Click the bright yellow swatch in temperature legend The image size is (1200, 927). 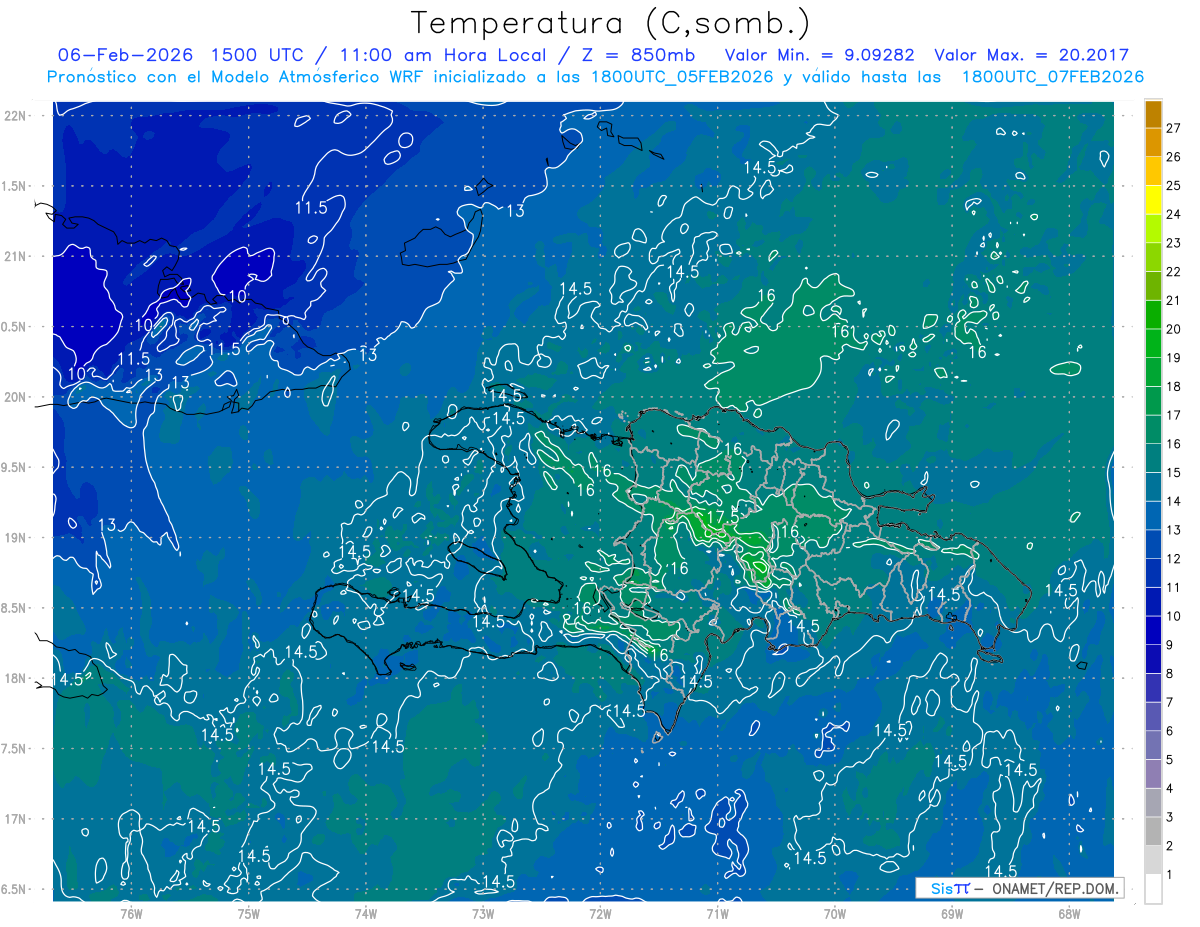pos(1153,201)
